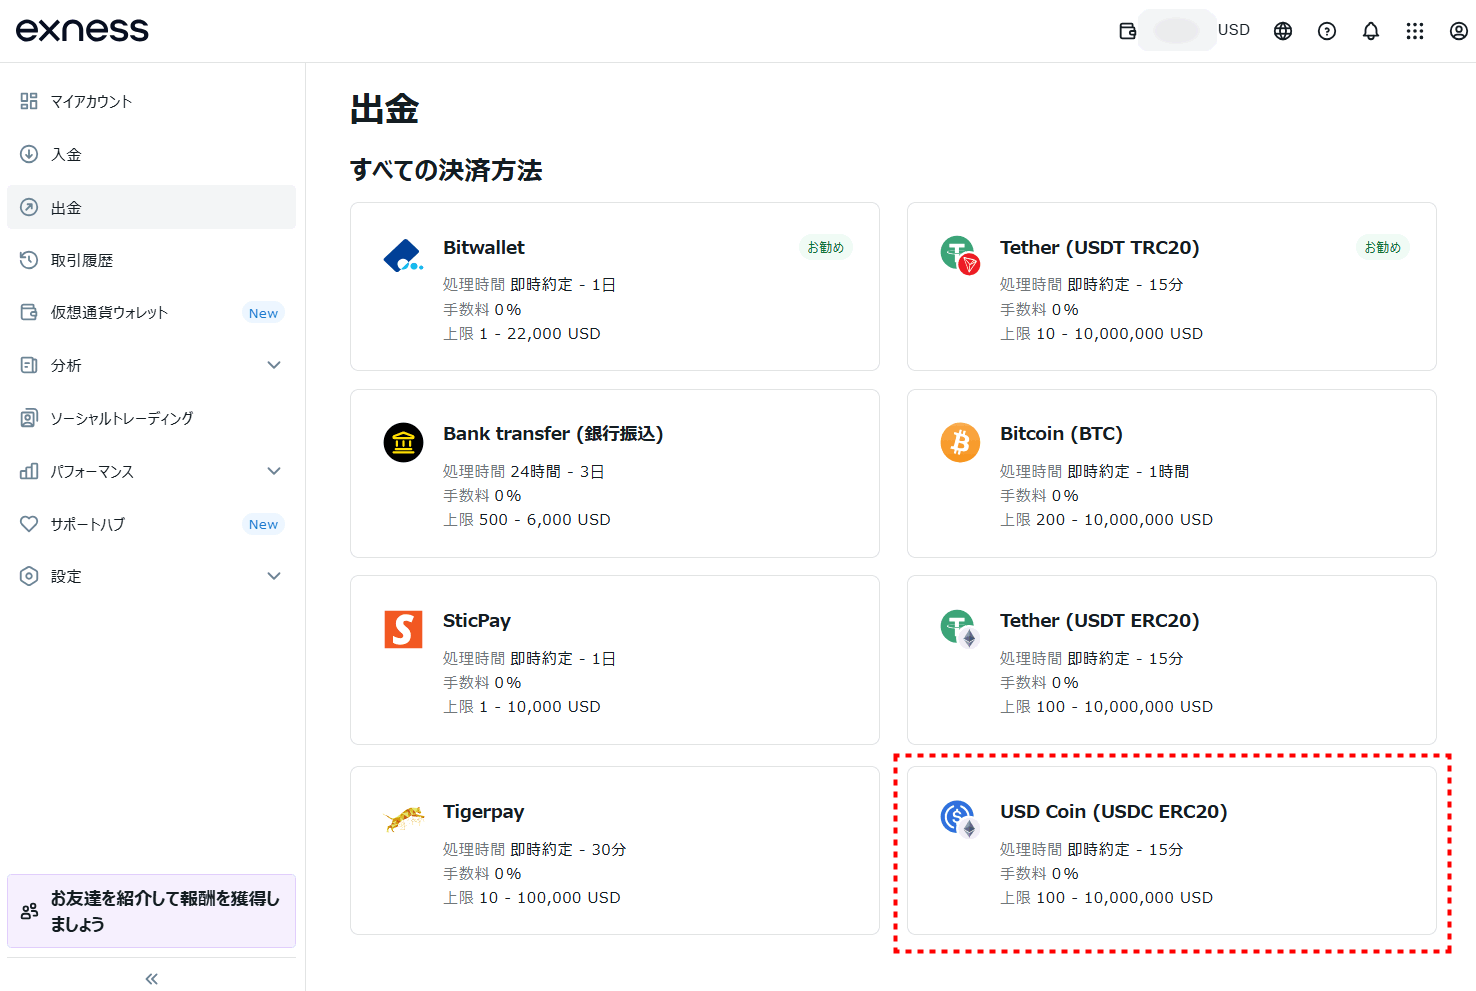Screen dimensions: 1476x991
Task: Click 処理時間 24時間 - 3日 text
Action: [x=524, y=471]
